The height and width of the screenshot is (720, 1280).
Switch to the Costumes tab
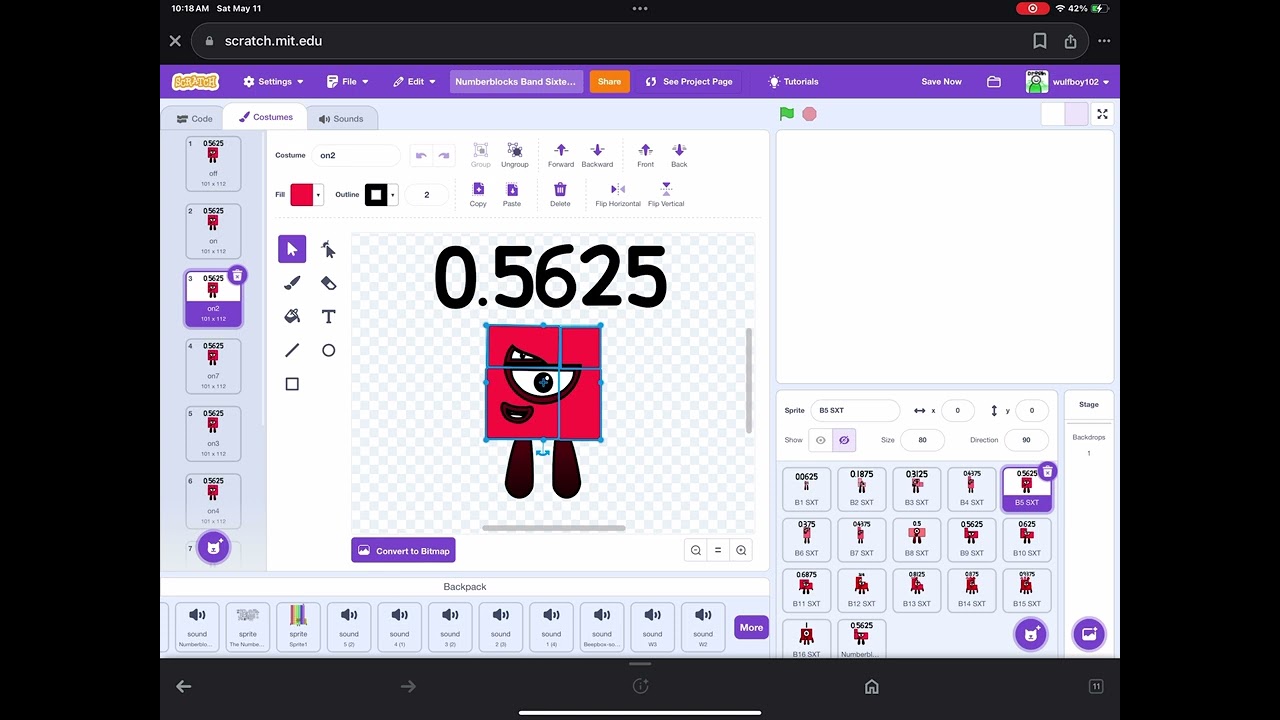[x=265, y=117]
